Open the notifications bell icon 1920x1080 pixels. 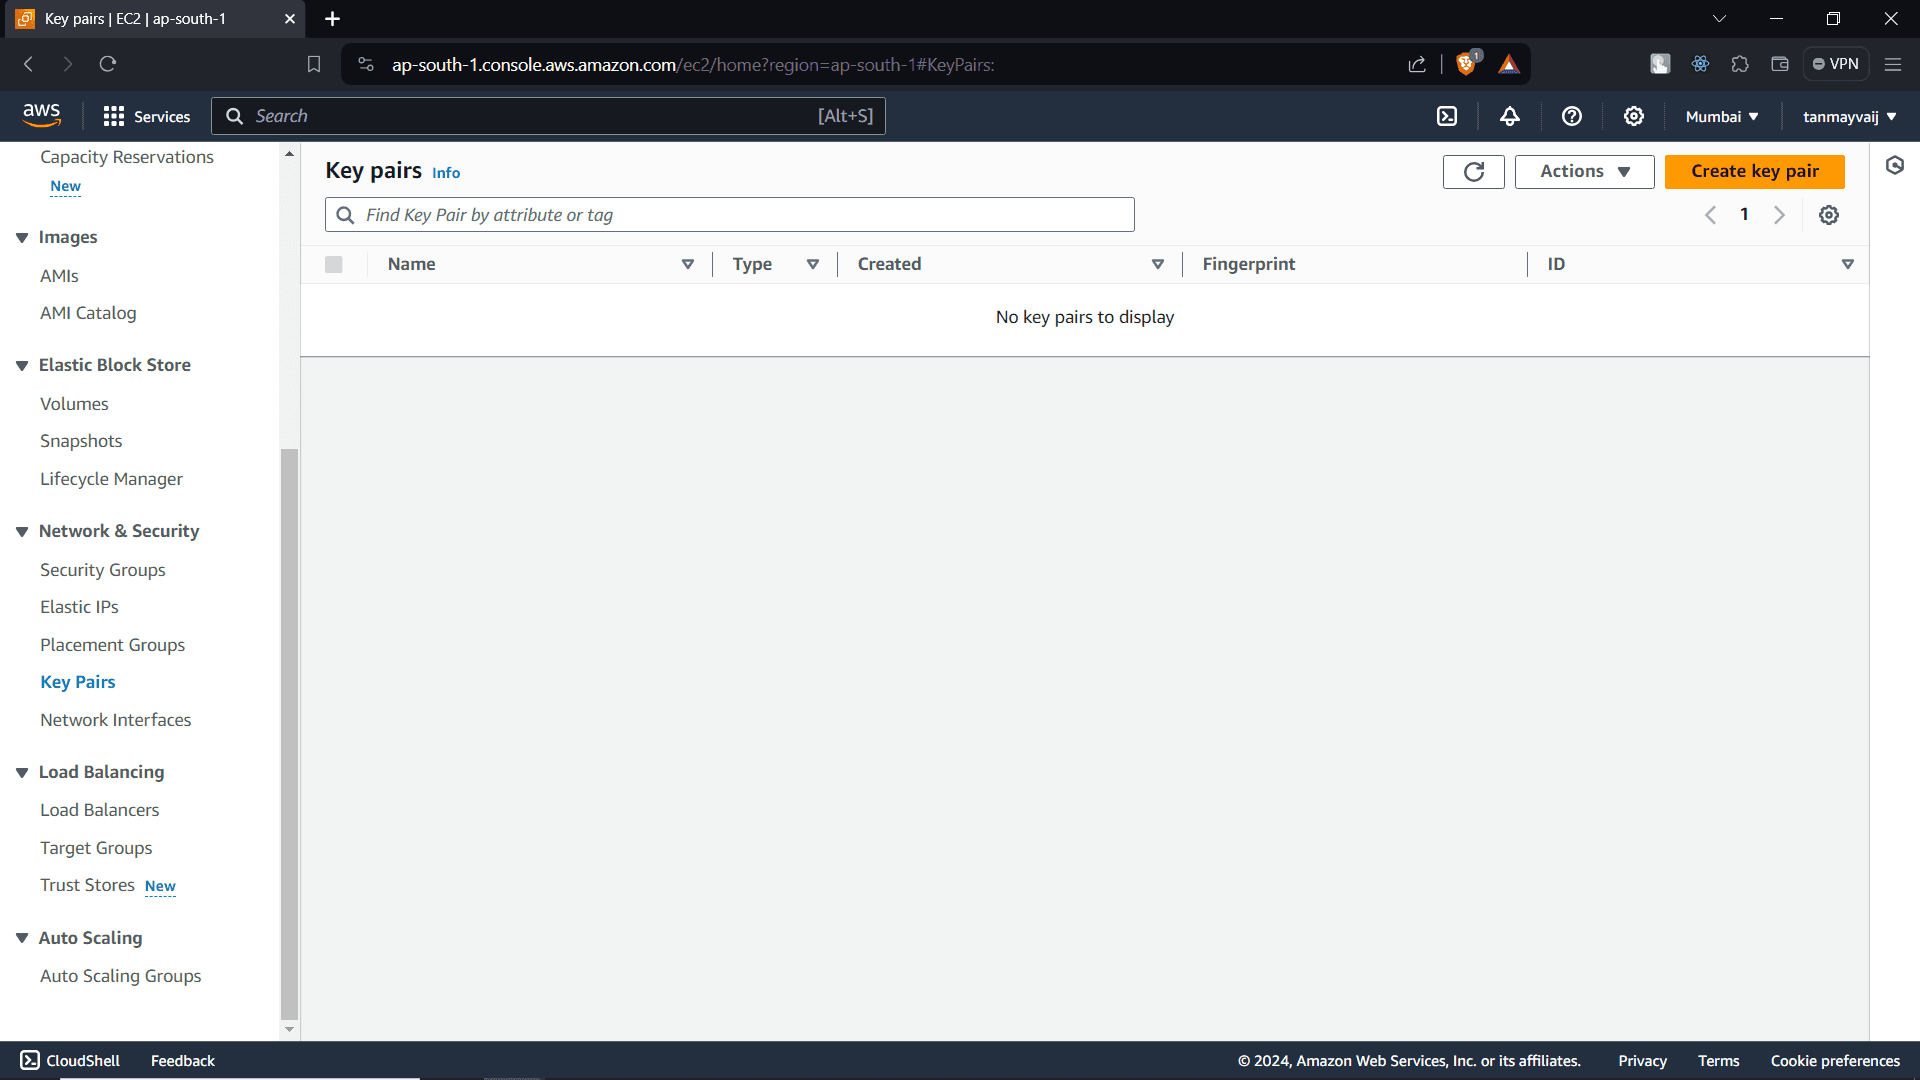click(x=1510, y=116)
